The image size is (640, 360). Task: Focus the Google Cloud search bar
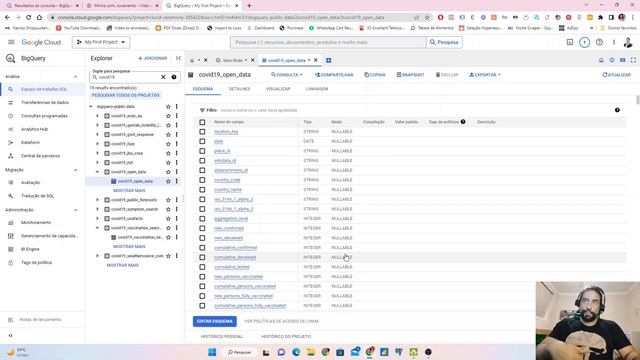(x=328, y=42)
